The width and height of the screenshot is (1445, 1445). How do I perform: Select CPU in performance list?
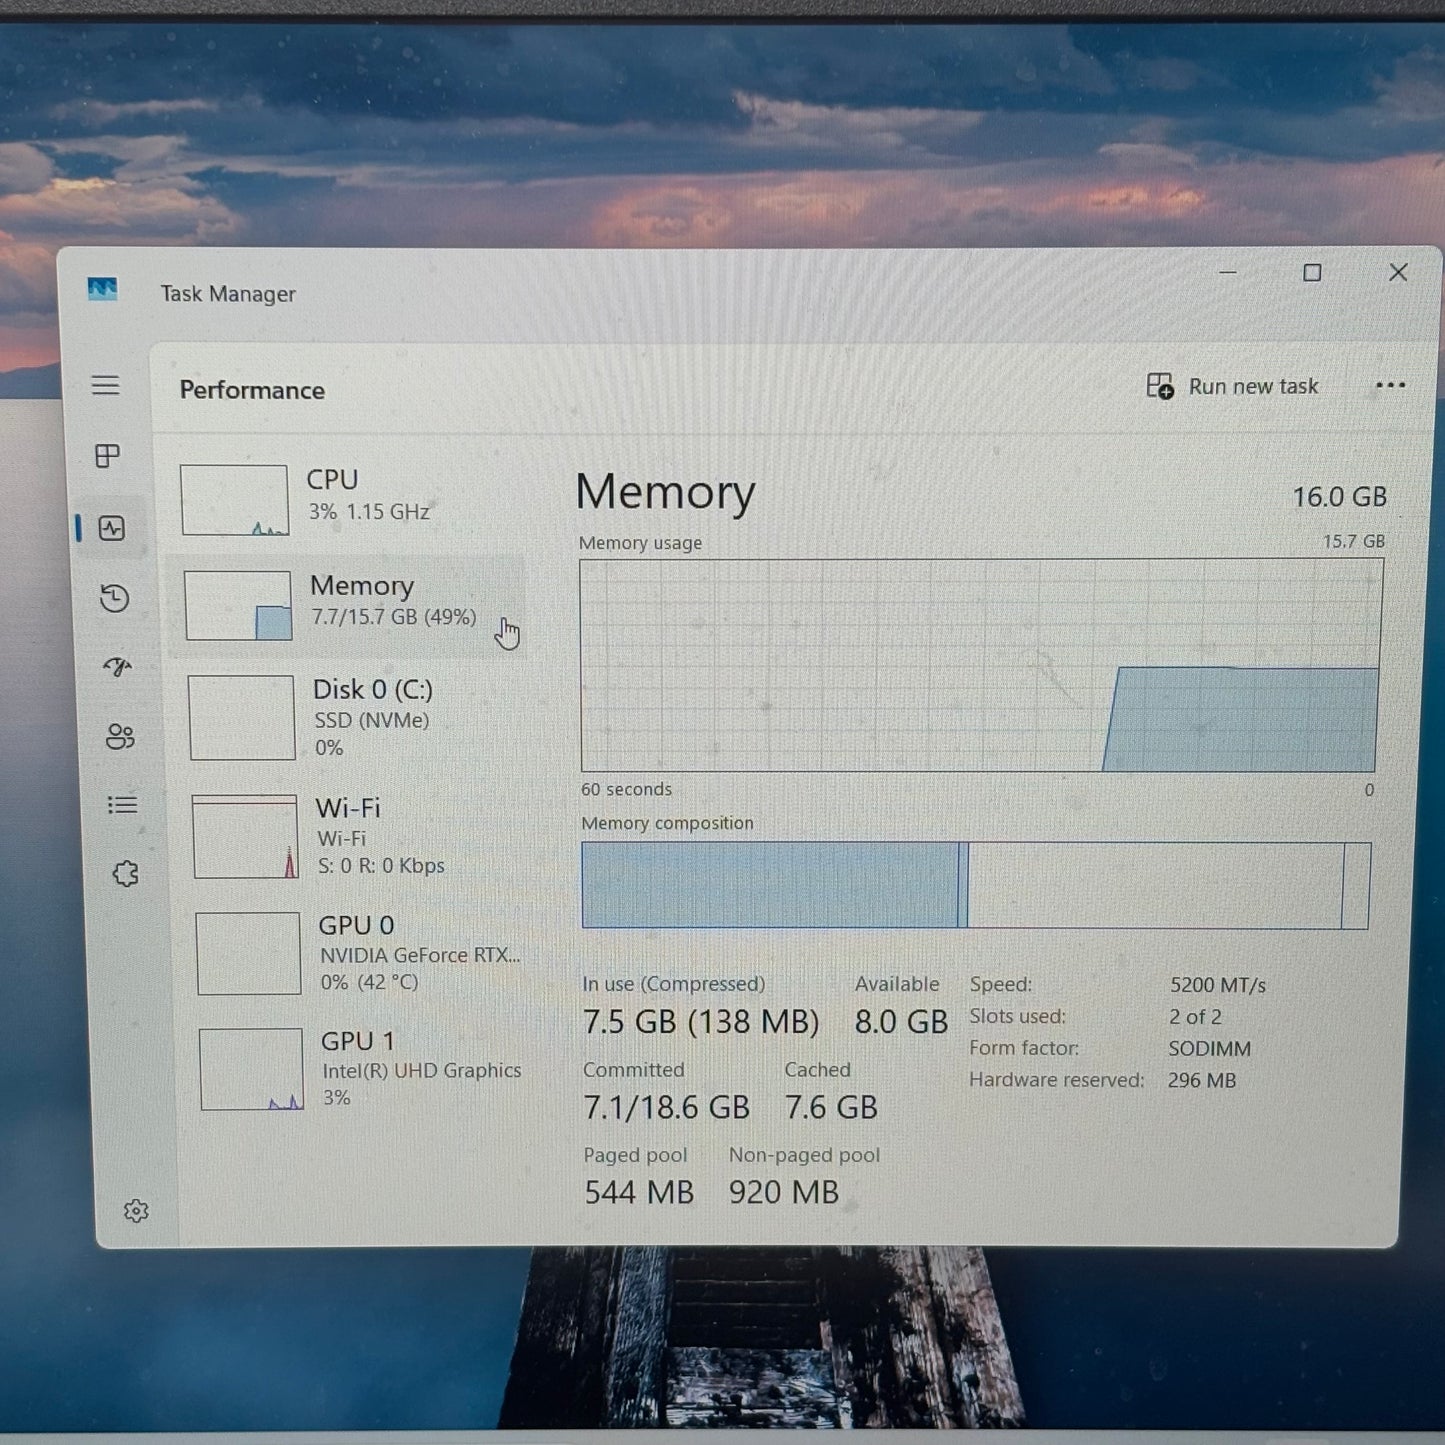(340, 497)
